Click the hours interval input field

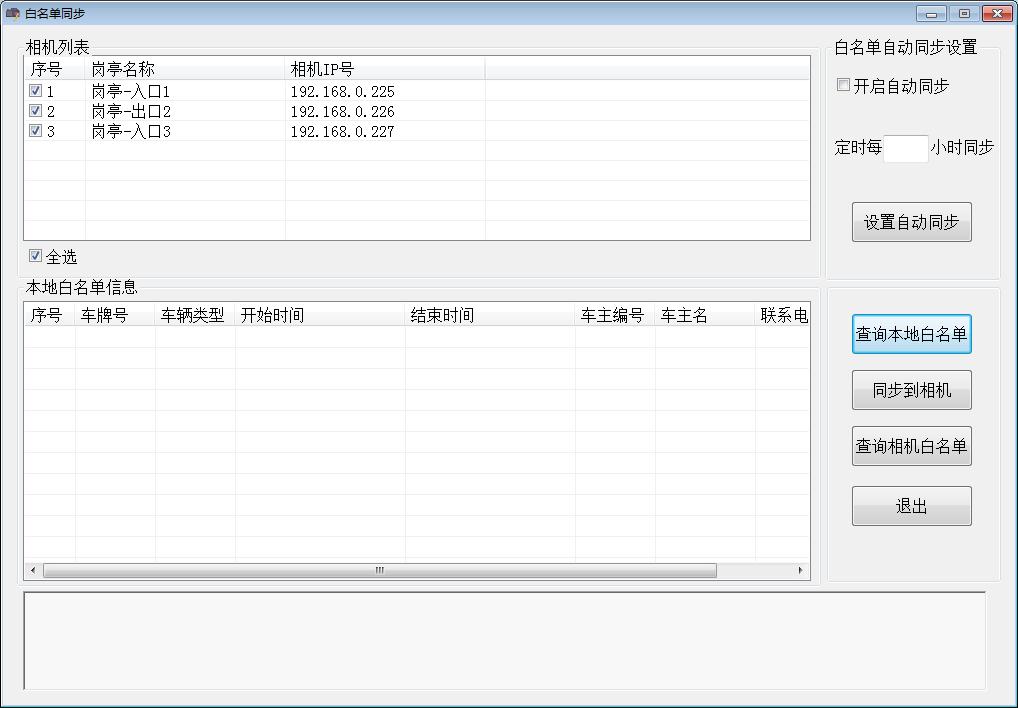[906, 148]
